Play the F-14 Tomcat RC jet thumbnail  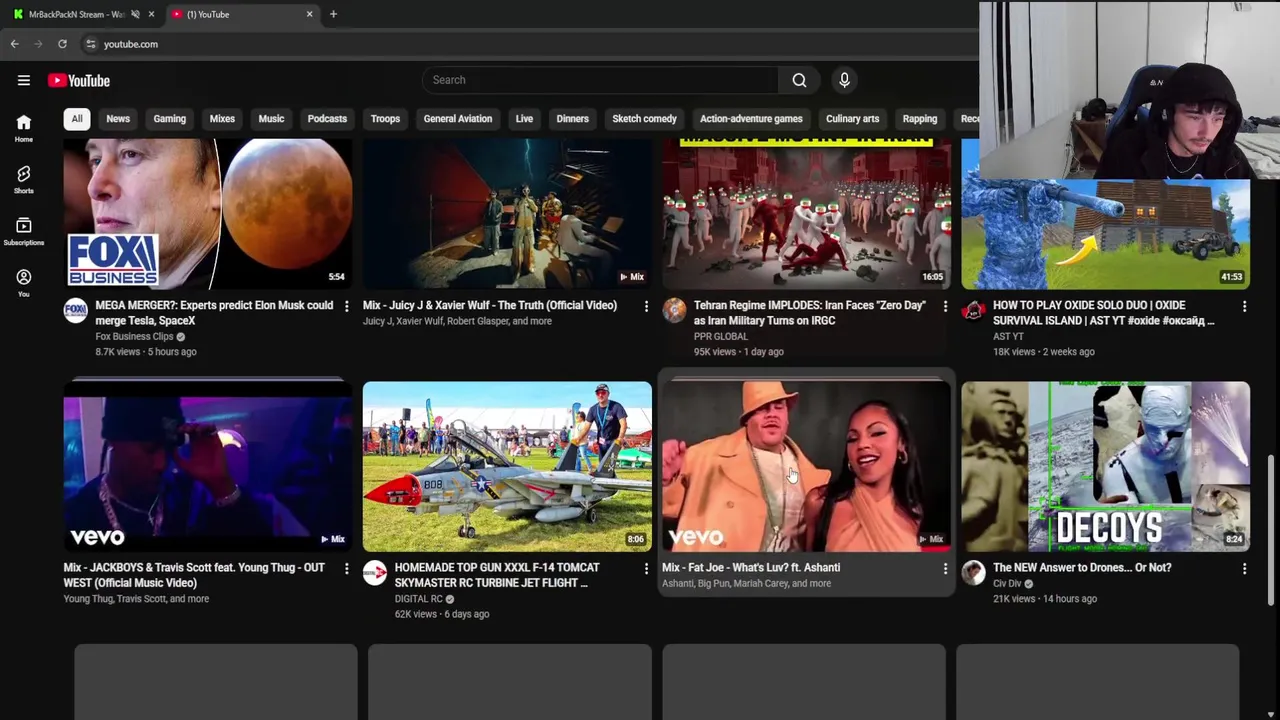(507, 466)
